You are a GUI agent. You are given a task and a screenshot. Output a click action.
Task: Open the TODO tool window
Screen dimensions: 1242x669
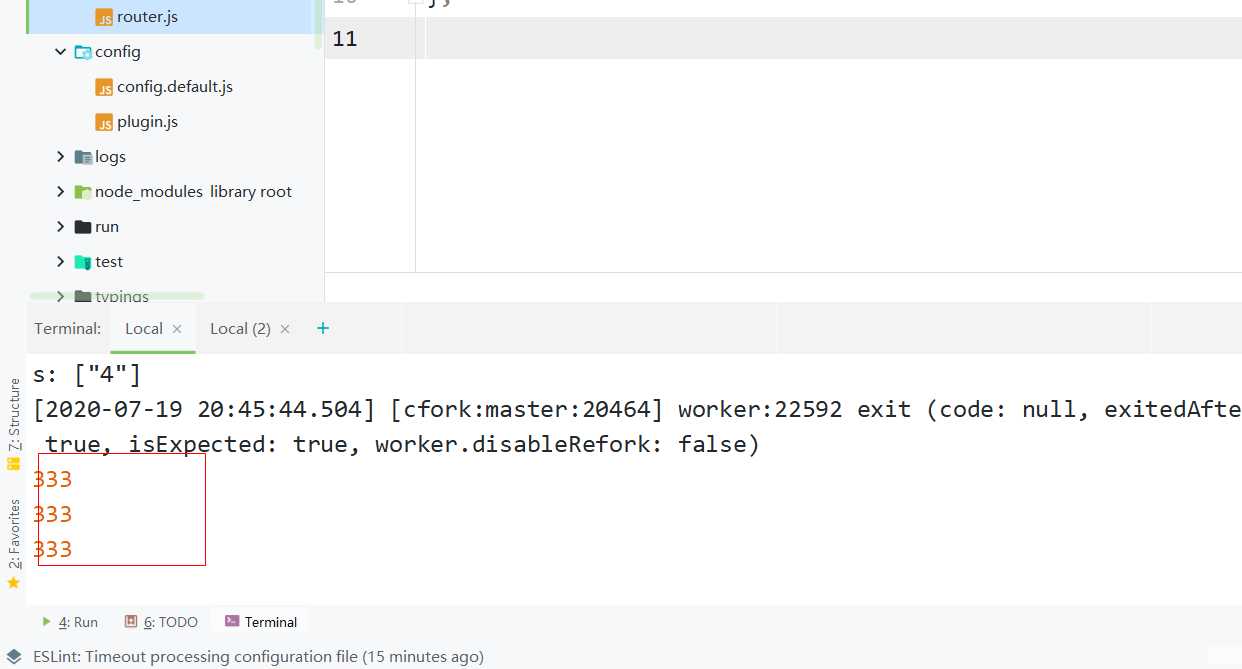(x=161, y=622)
